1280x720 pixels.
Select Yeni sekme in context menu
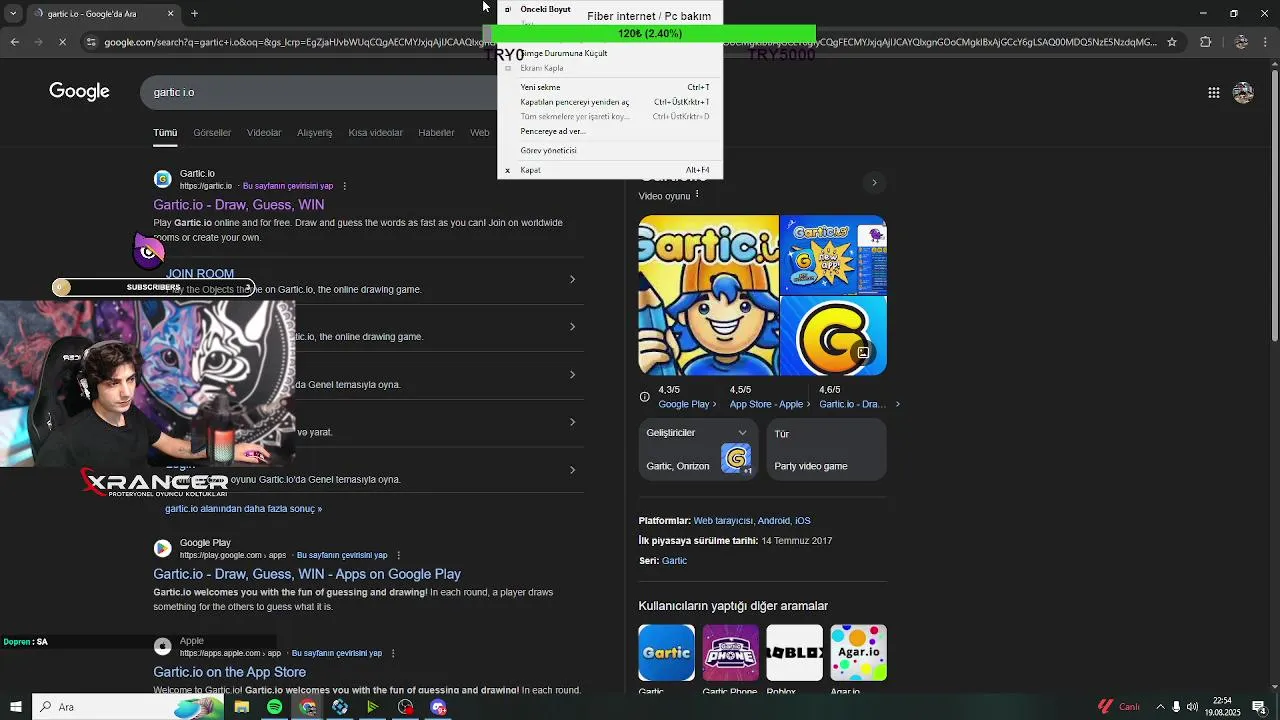pos(610,87)
